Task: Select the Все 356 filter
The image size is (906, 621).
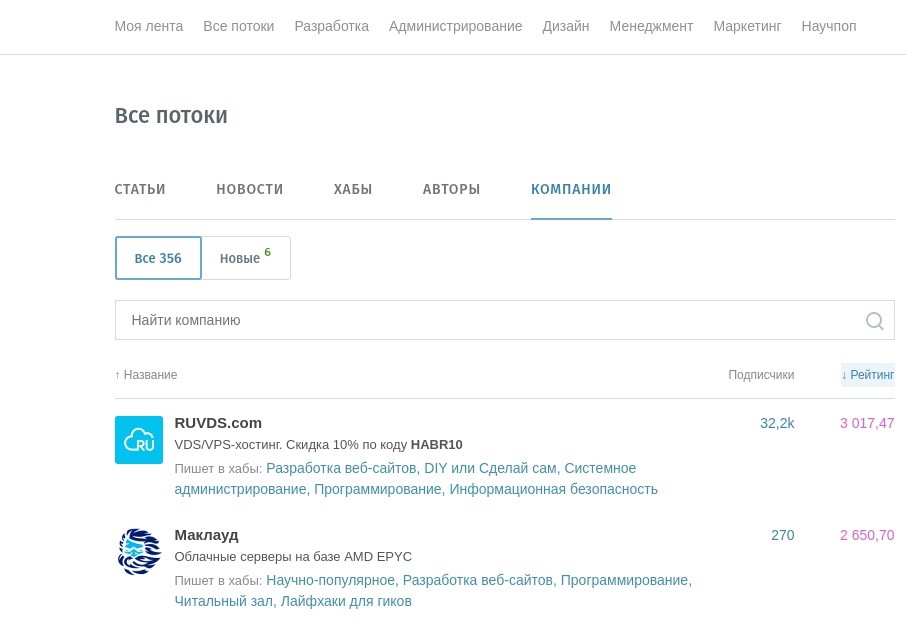Action: [157, 258]
